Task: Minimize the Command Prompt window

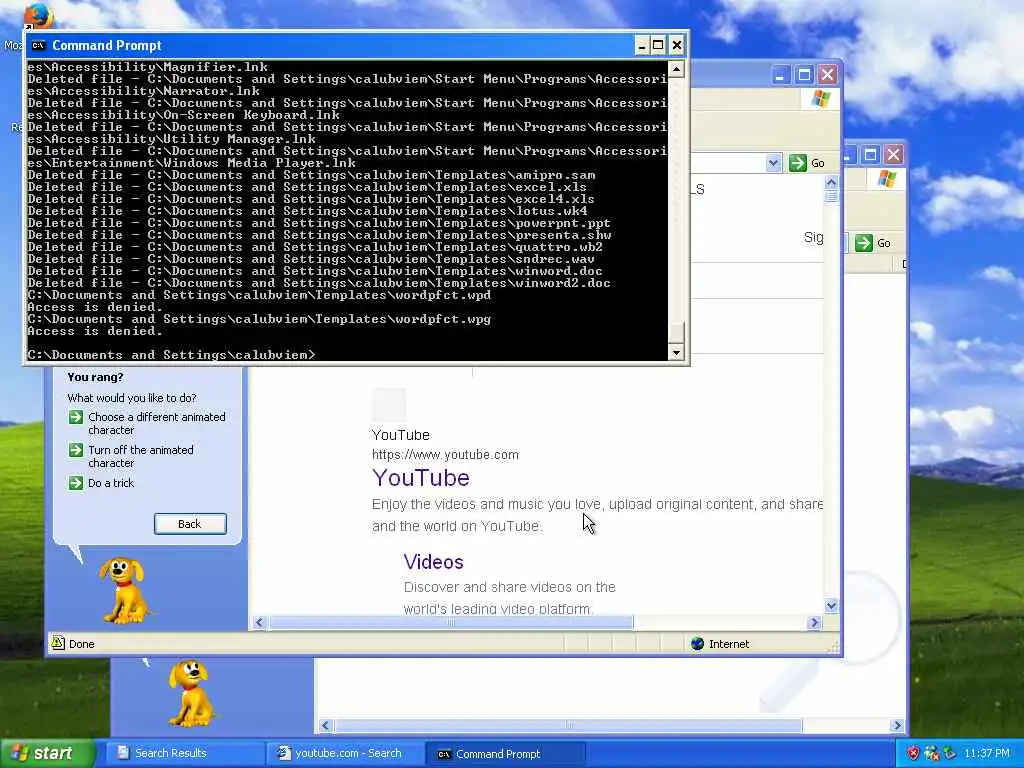Action: point(641,45)
